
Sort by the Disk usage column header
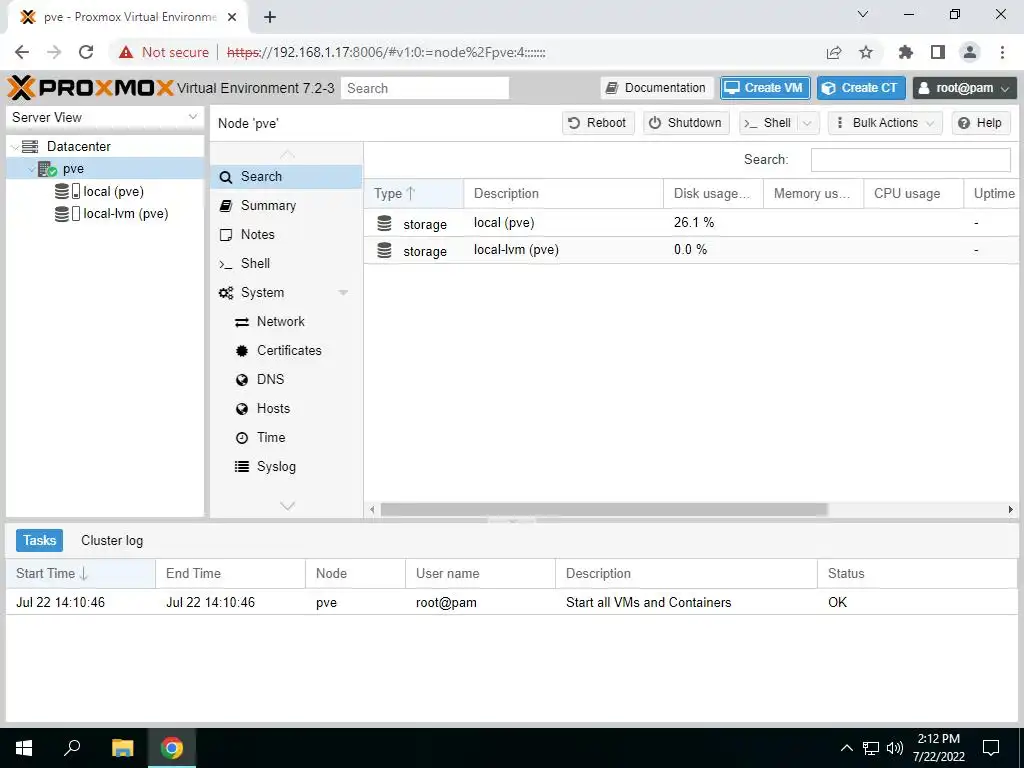713,193
